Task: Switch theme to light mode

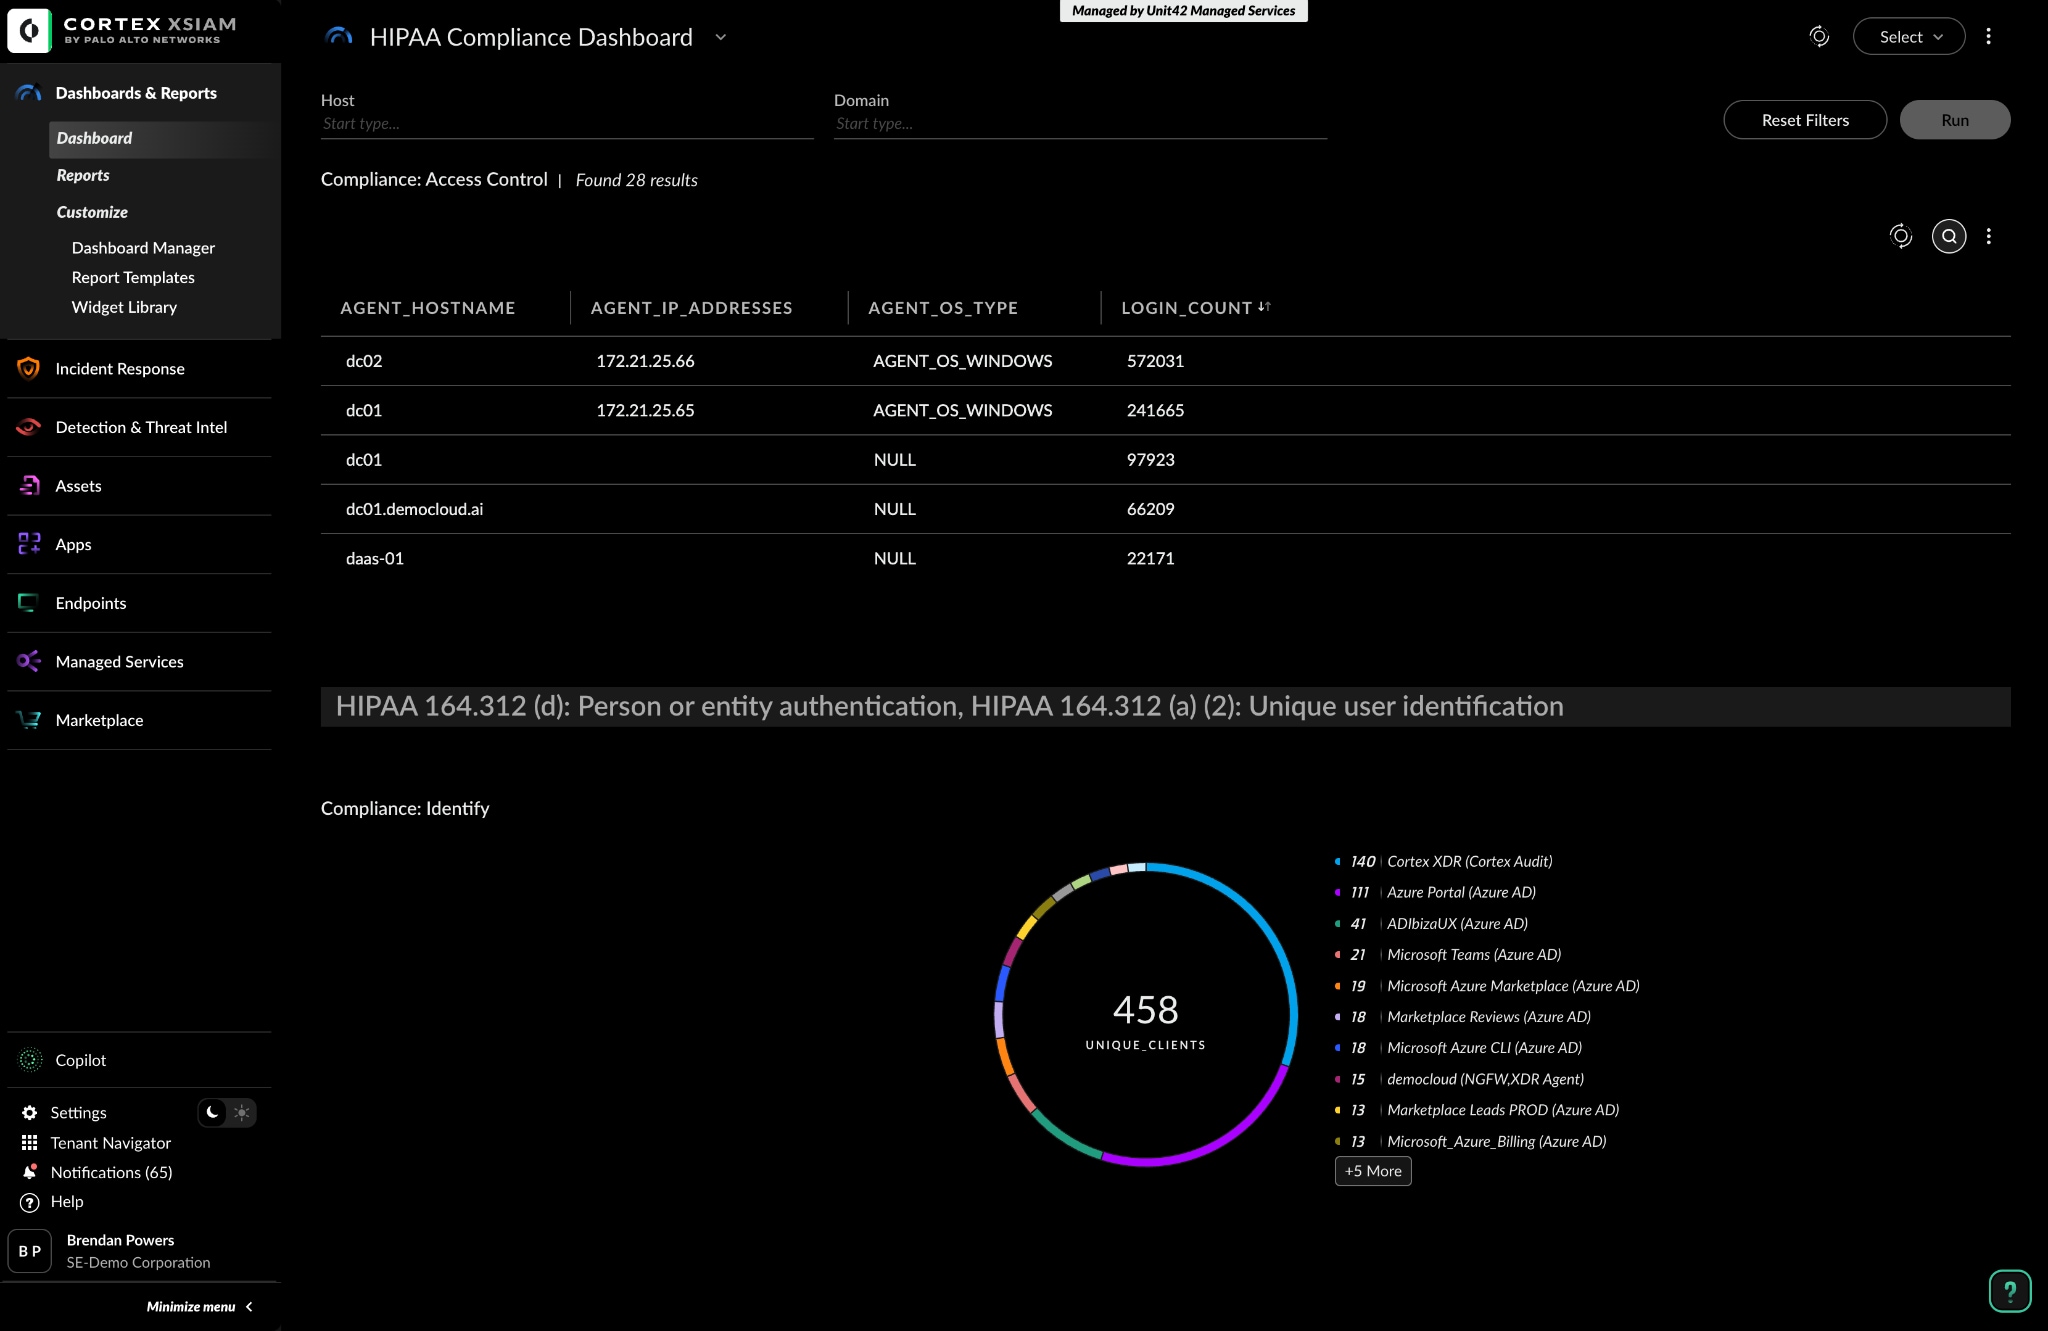Action: click(x=241, y=1112)
